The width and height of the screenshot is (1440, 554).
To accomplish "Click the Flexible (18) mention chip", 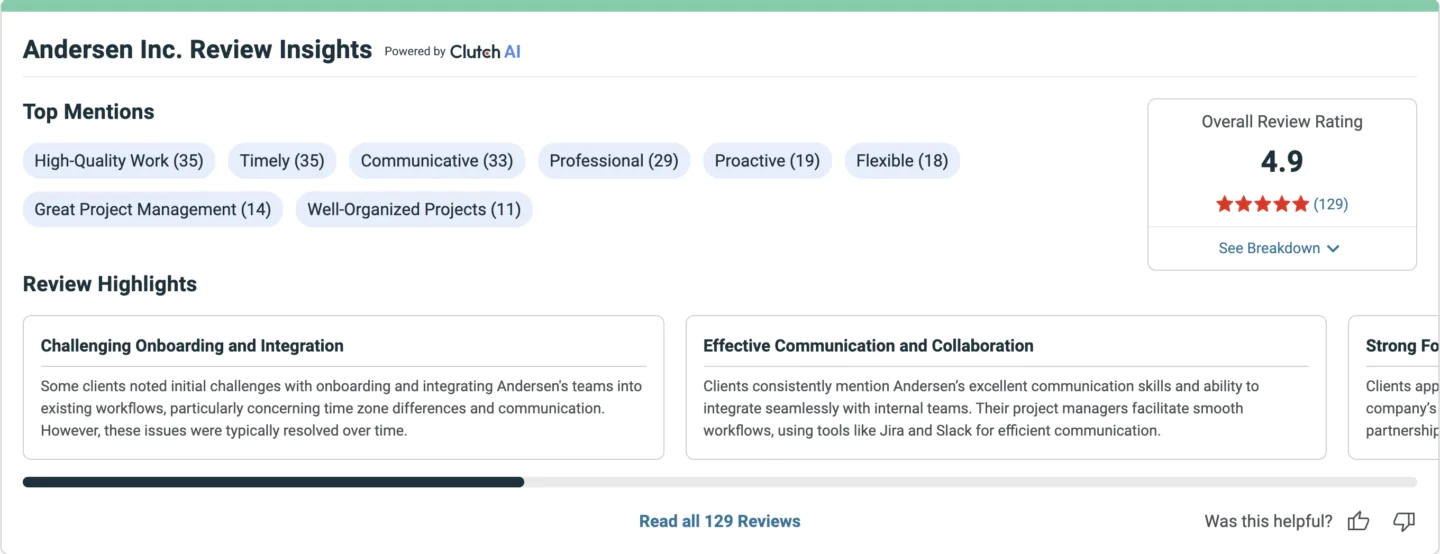I will 902,161.
